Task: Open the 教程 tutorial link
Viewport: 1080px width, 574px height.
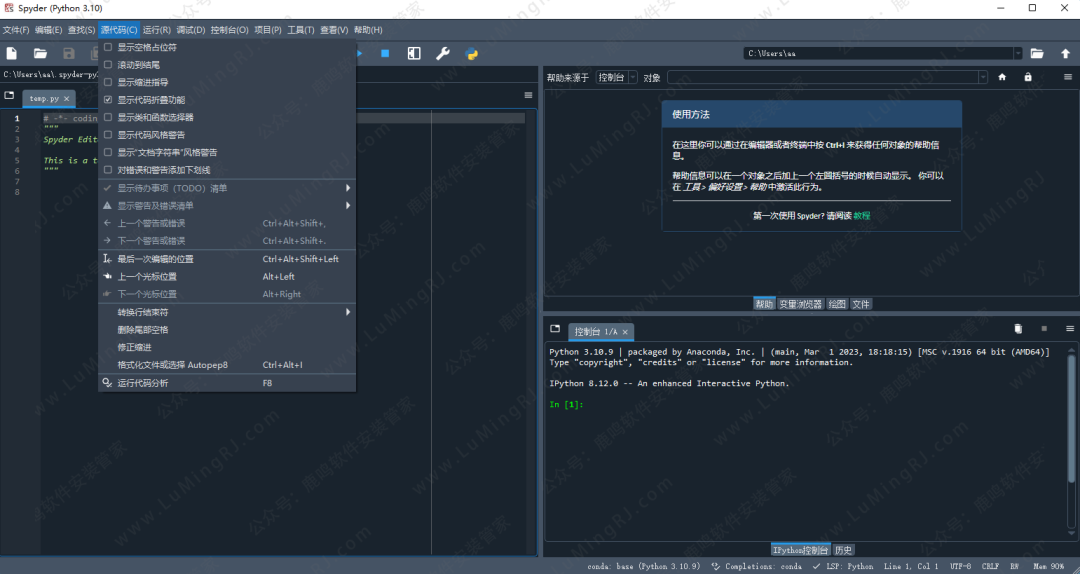Action: click(861, 215)
